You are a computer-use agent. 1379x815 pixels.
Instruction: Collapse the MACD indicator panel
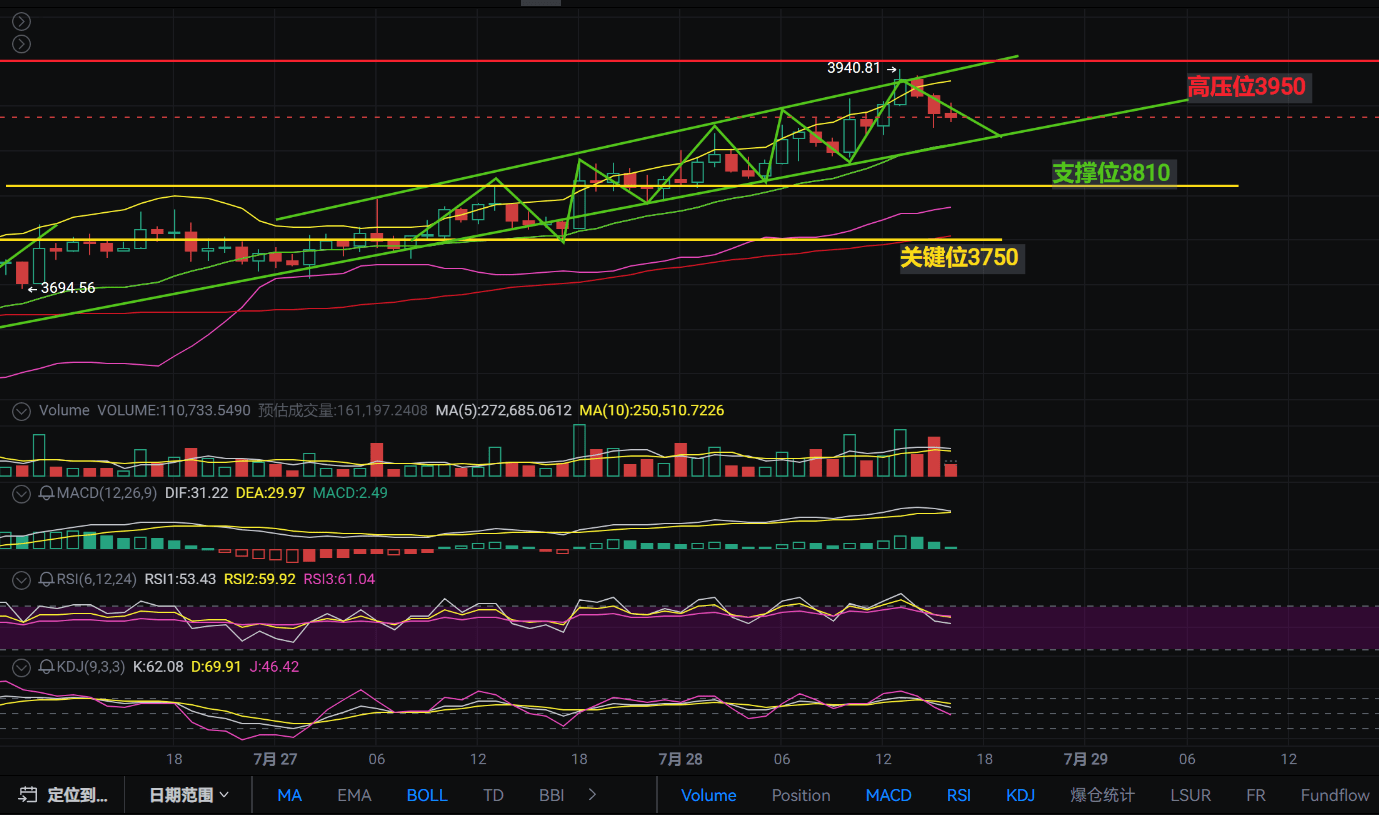(x=20, y=492)
